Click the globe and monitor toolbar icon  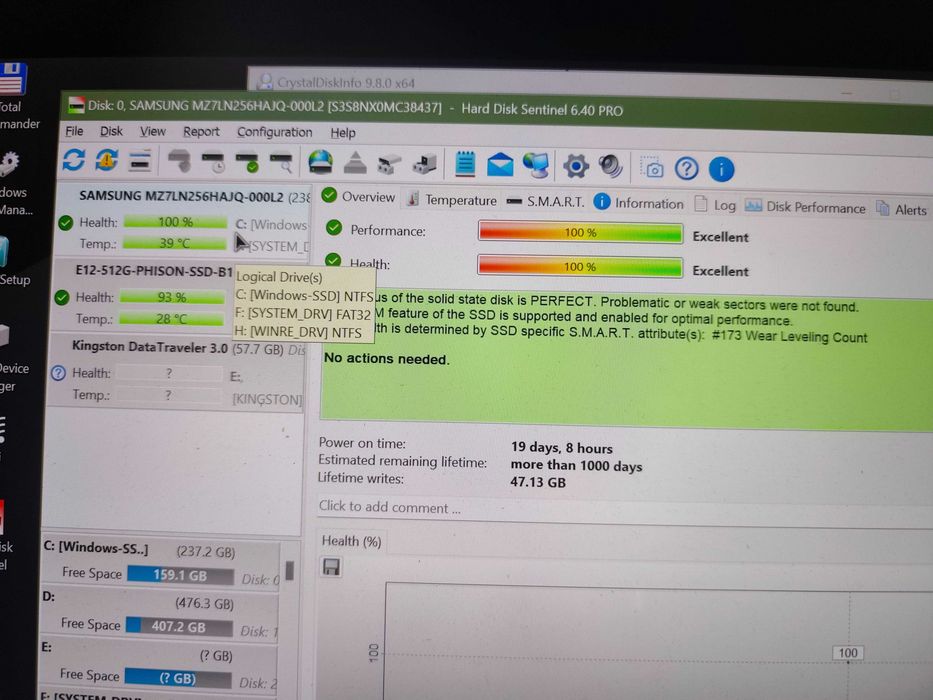(x=536, y=165)
